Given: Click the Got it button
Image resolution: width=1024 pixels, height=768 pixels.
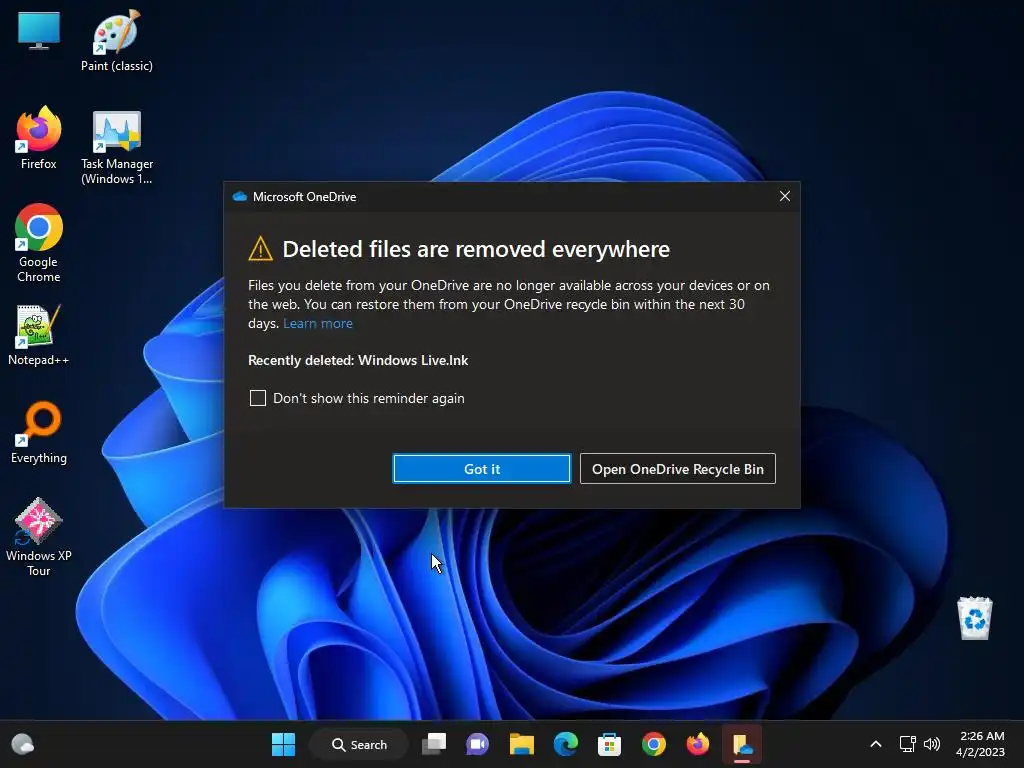Looking at the screenshot, I should pos(481,469).
